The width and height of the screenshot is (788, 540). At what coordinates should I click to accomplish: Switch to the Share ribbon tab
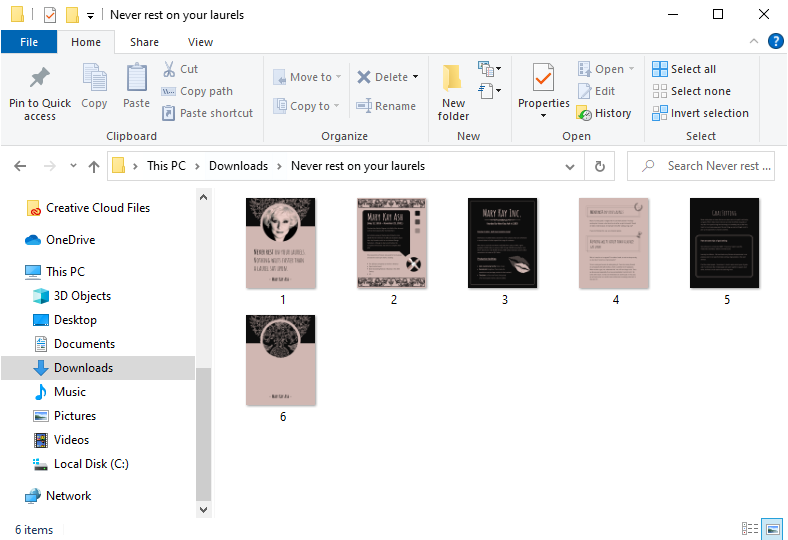click(144, 42)
